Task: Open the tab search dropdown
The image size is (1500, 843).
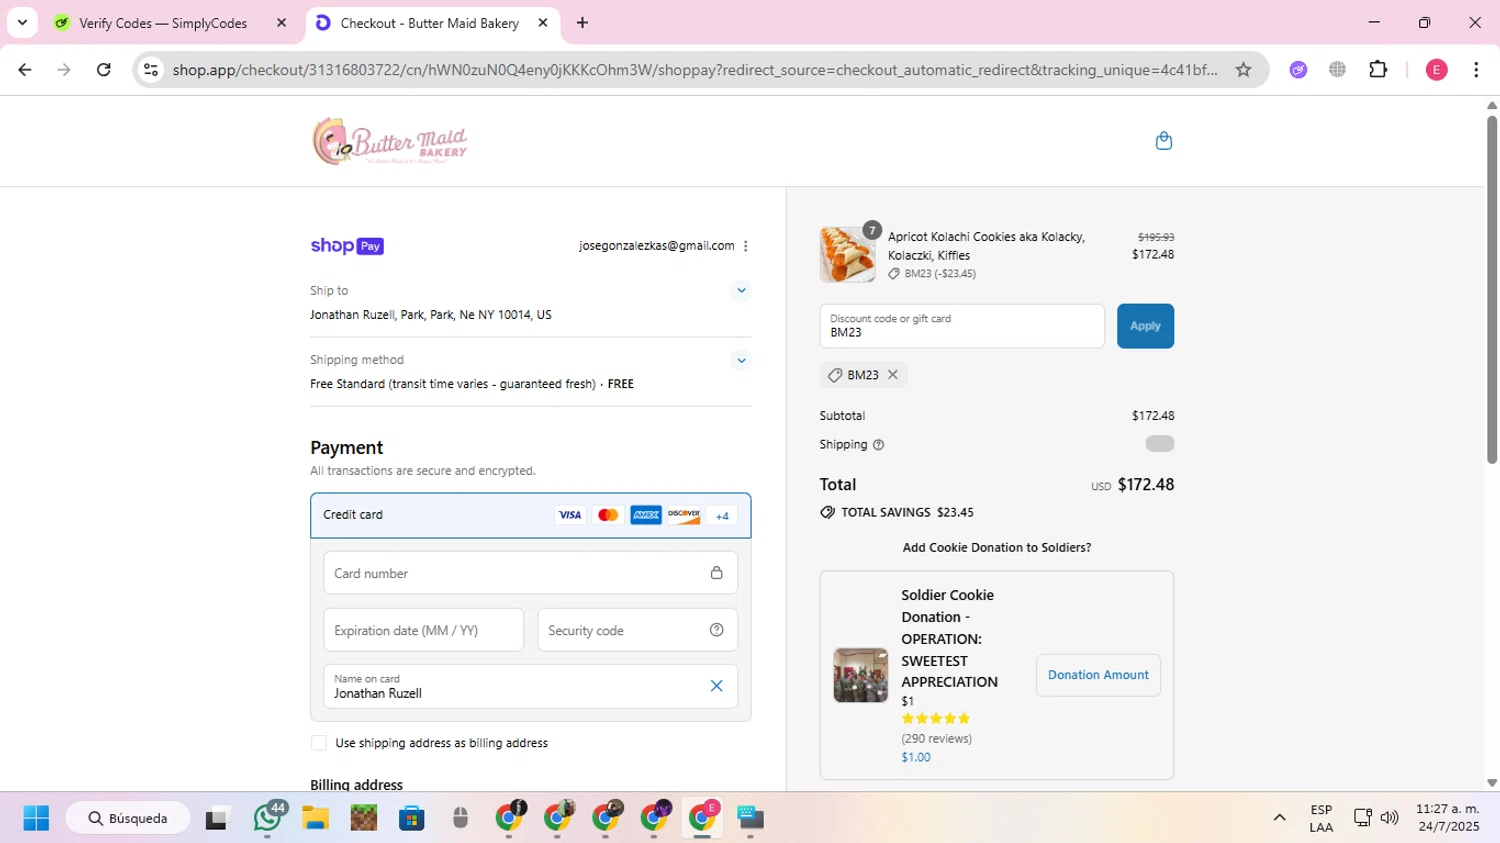Action: [x=22, y=23]
